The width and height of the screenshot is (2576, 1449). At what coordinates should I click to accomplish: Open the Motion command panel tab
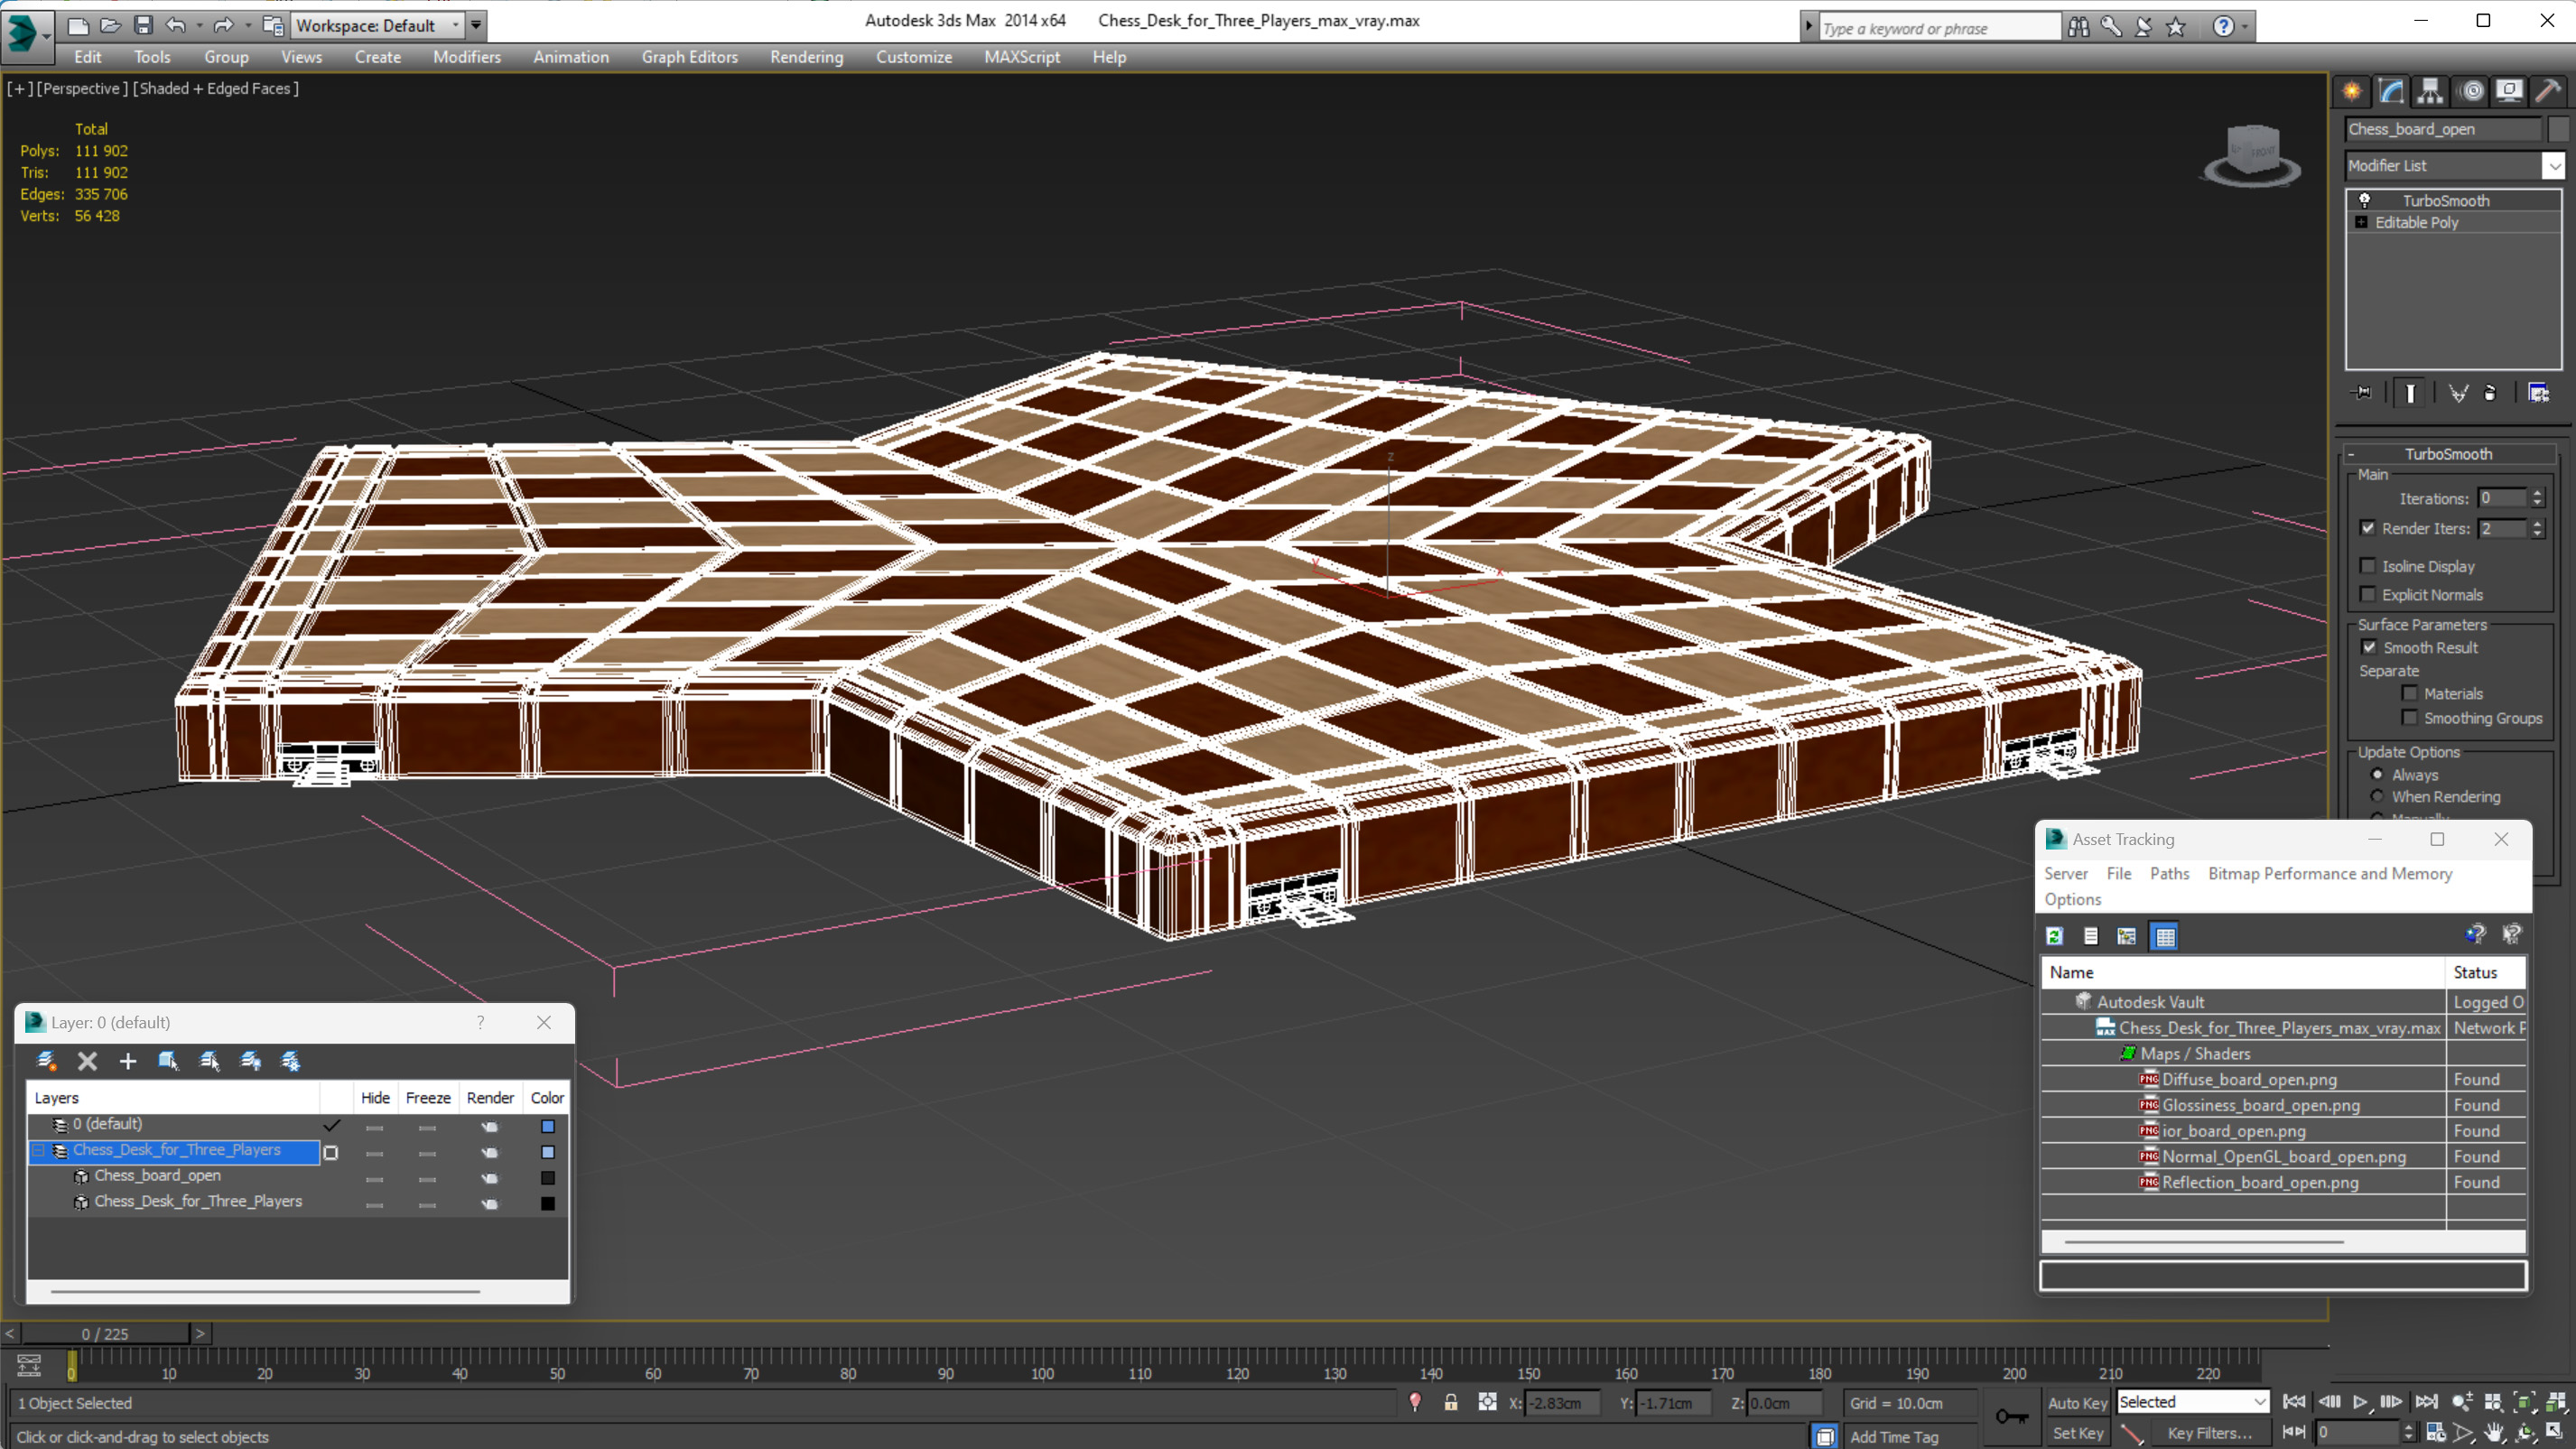[2471, 91]
